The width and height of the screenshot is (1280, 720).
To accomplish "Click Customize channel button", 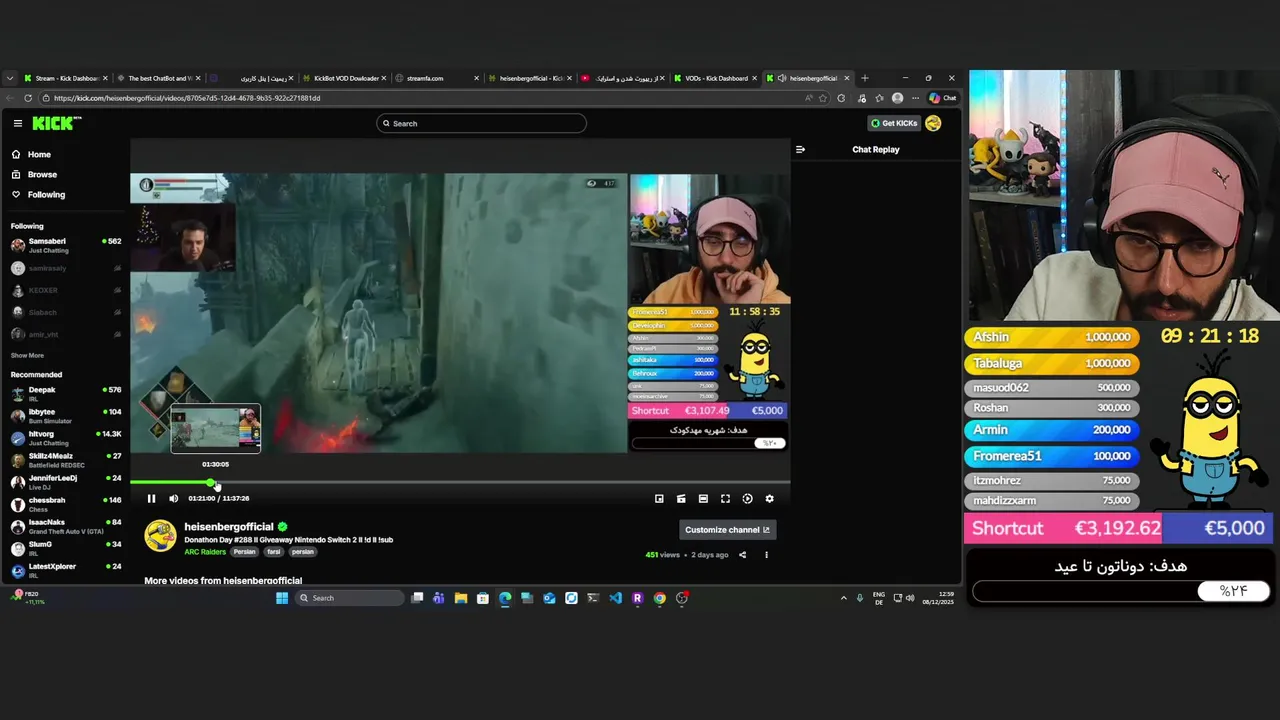I will (x=727, y=530).
